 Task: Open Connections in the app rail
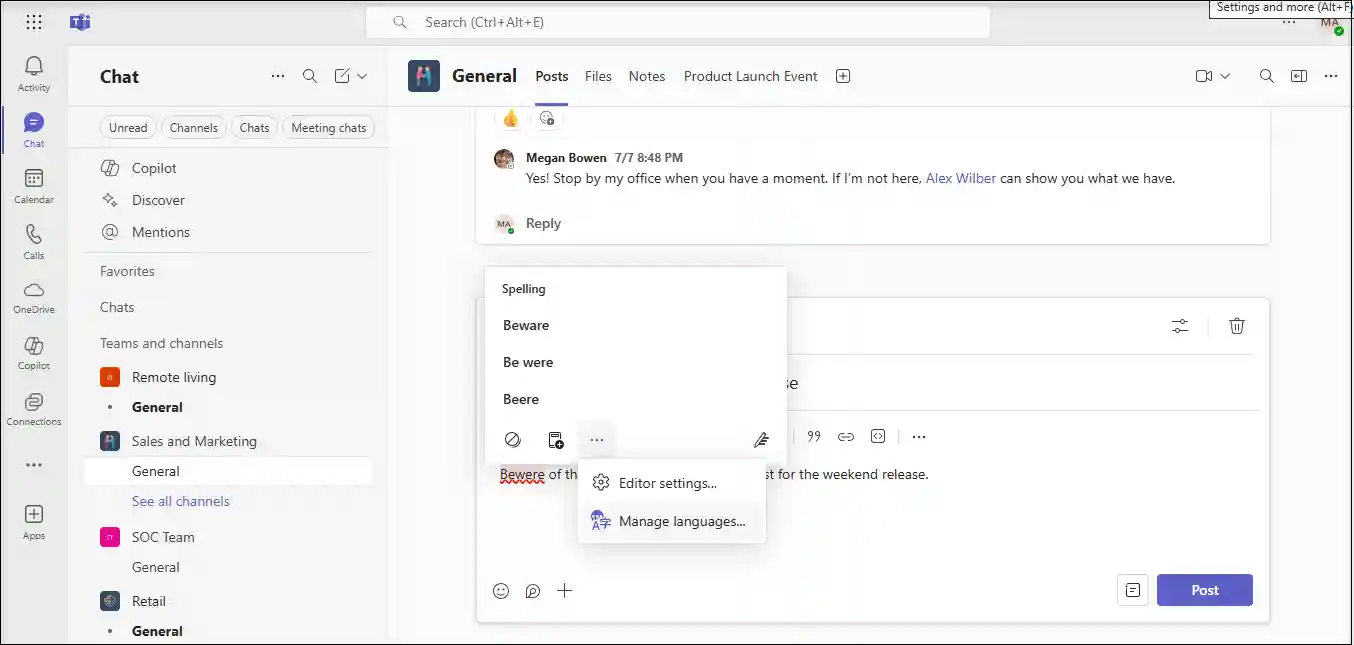click(x=34, y=409)
